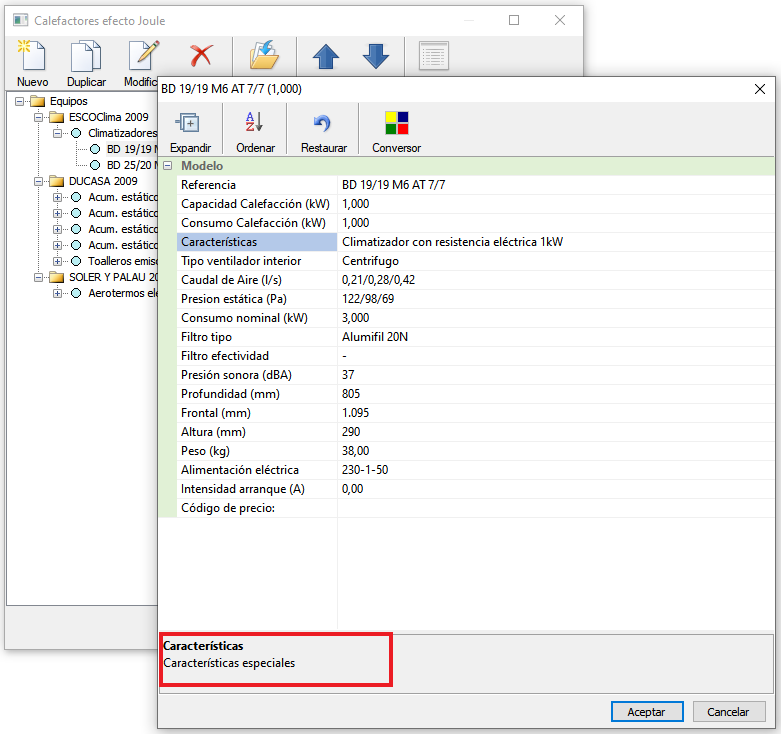Click the list view icon in toolbar
This screenshot has height=734, width=781.
pyautogui.click(x=434, y=56)
